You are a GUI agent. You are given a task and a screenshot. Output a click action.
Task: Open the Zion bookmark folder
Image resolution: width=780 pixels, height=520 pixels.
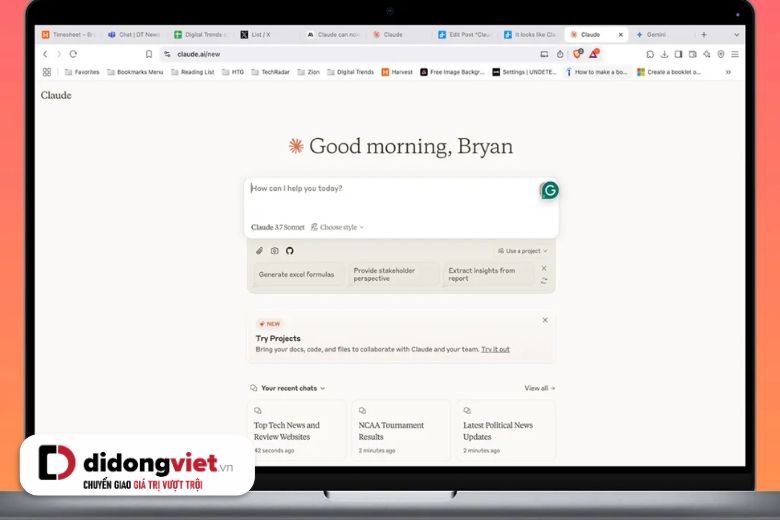pos(308,72)
